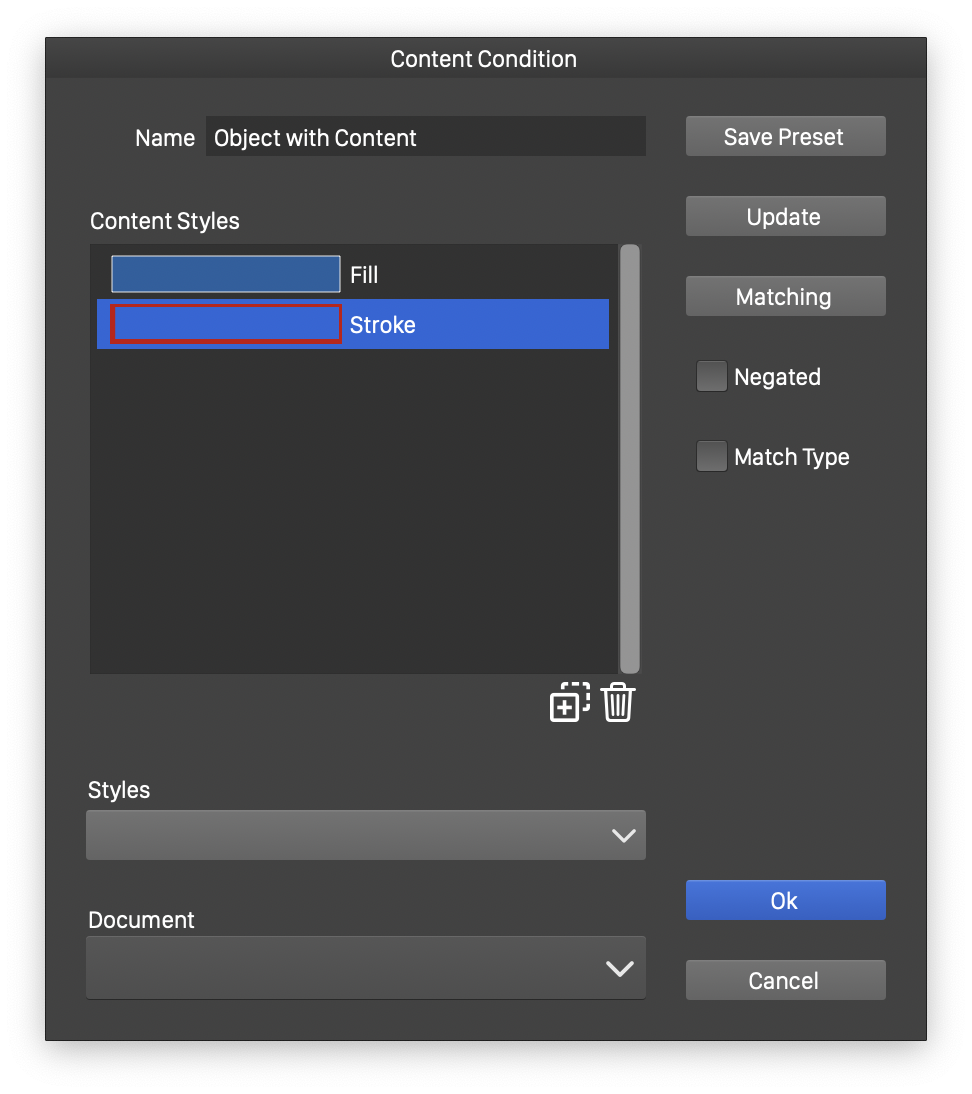Screen dimensions: 972x1094
Task: Select the Fill color swatch
Action: point(225,274)
